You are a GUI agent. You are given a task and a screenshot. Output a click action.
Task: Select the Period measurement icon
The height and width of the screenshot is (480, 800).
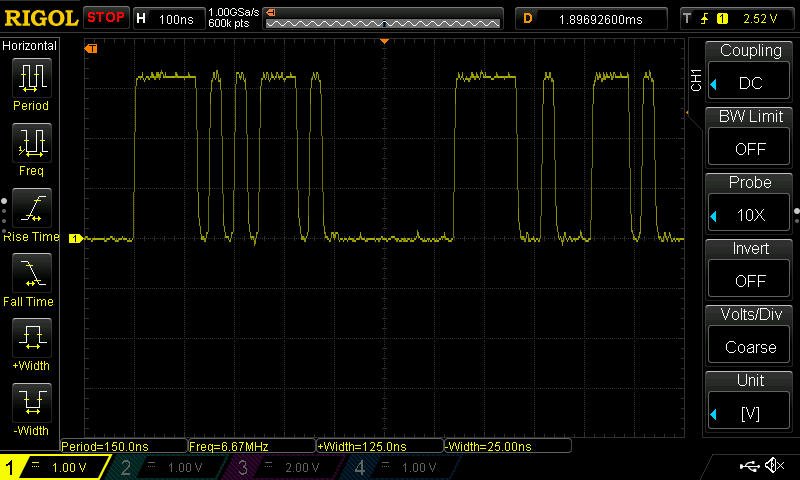click(30, 78)
